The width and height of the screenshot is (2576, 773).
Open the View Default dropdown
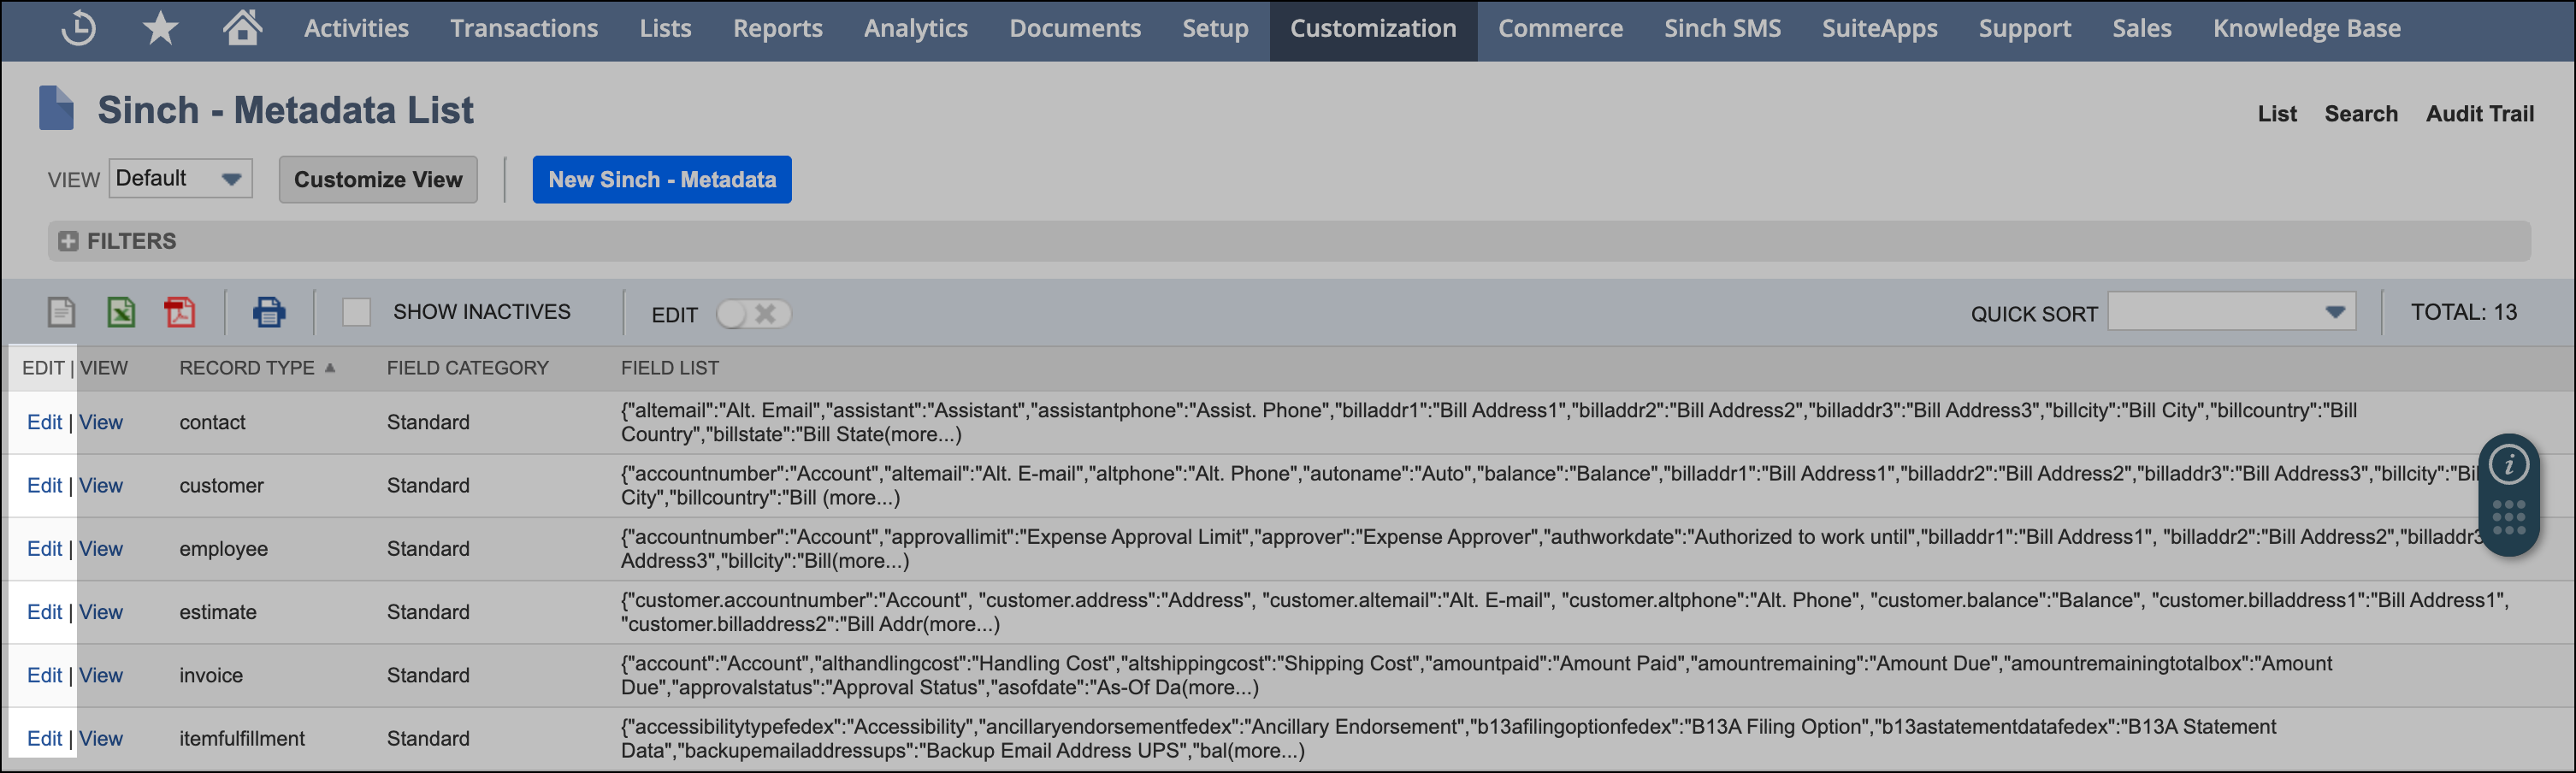tap(180, 179)
